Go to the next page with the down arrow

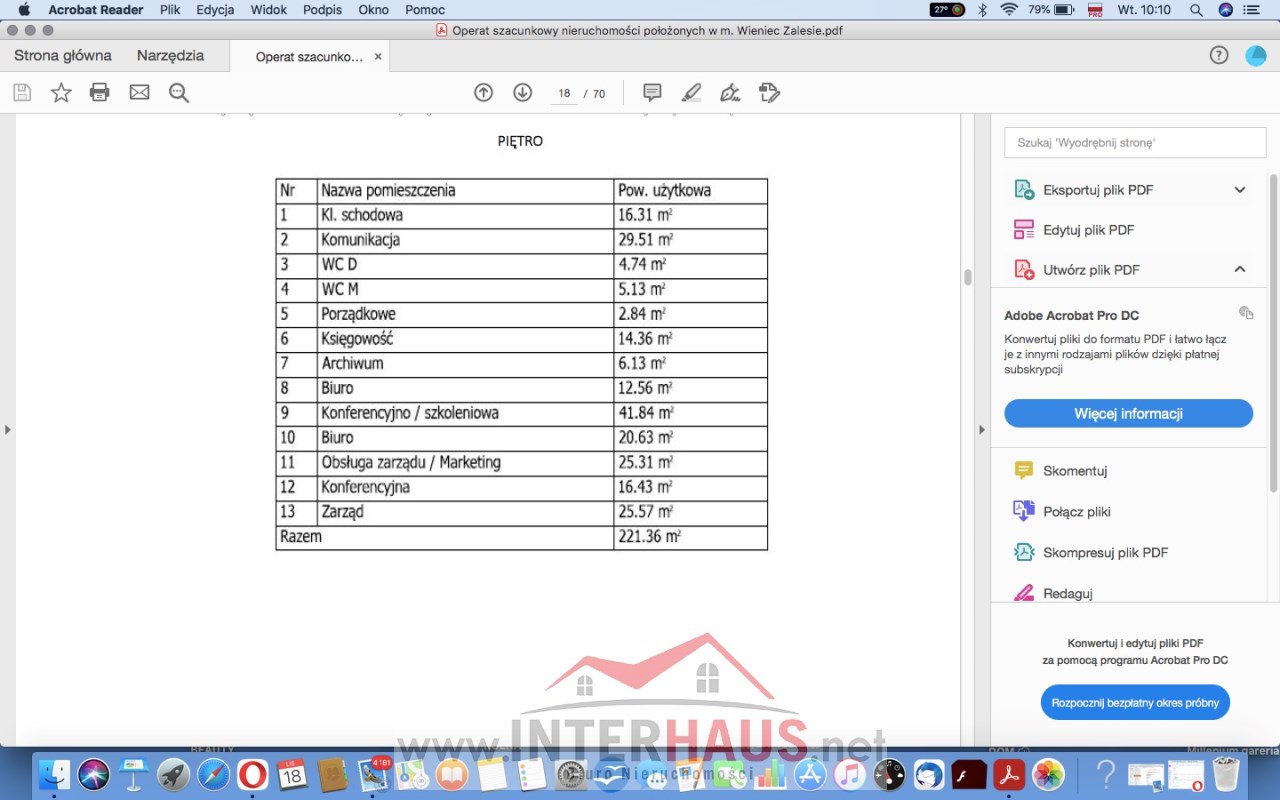click(522, 93)
